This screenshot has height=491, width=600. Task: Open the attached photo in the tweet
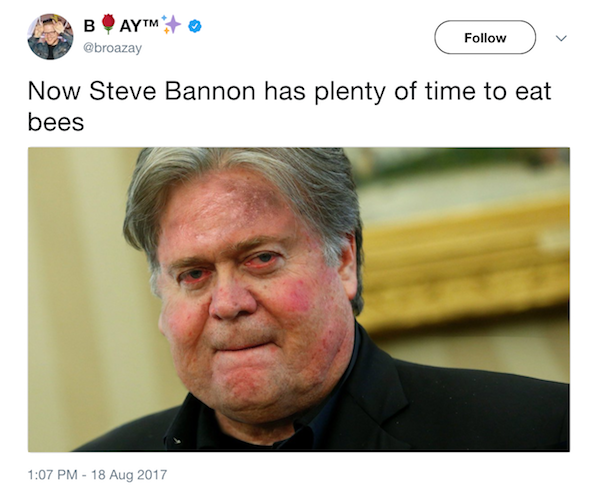(298, 299)
